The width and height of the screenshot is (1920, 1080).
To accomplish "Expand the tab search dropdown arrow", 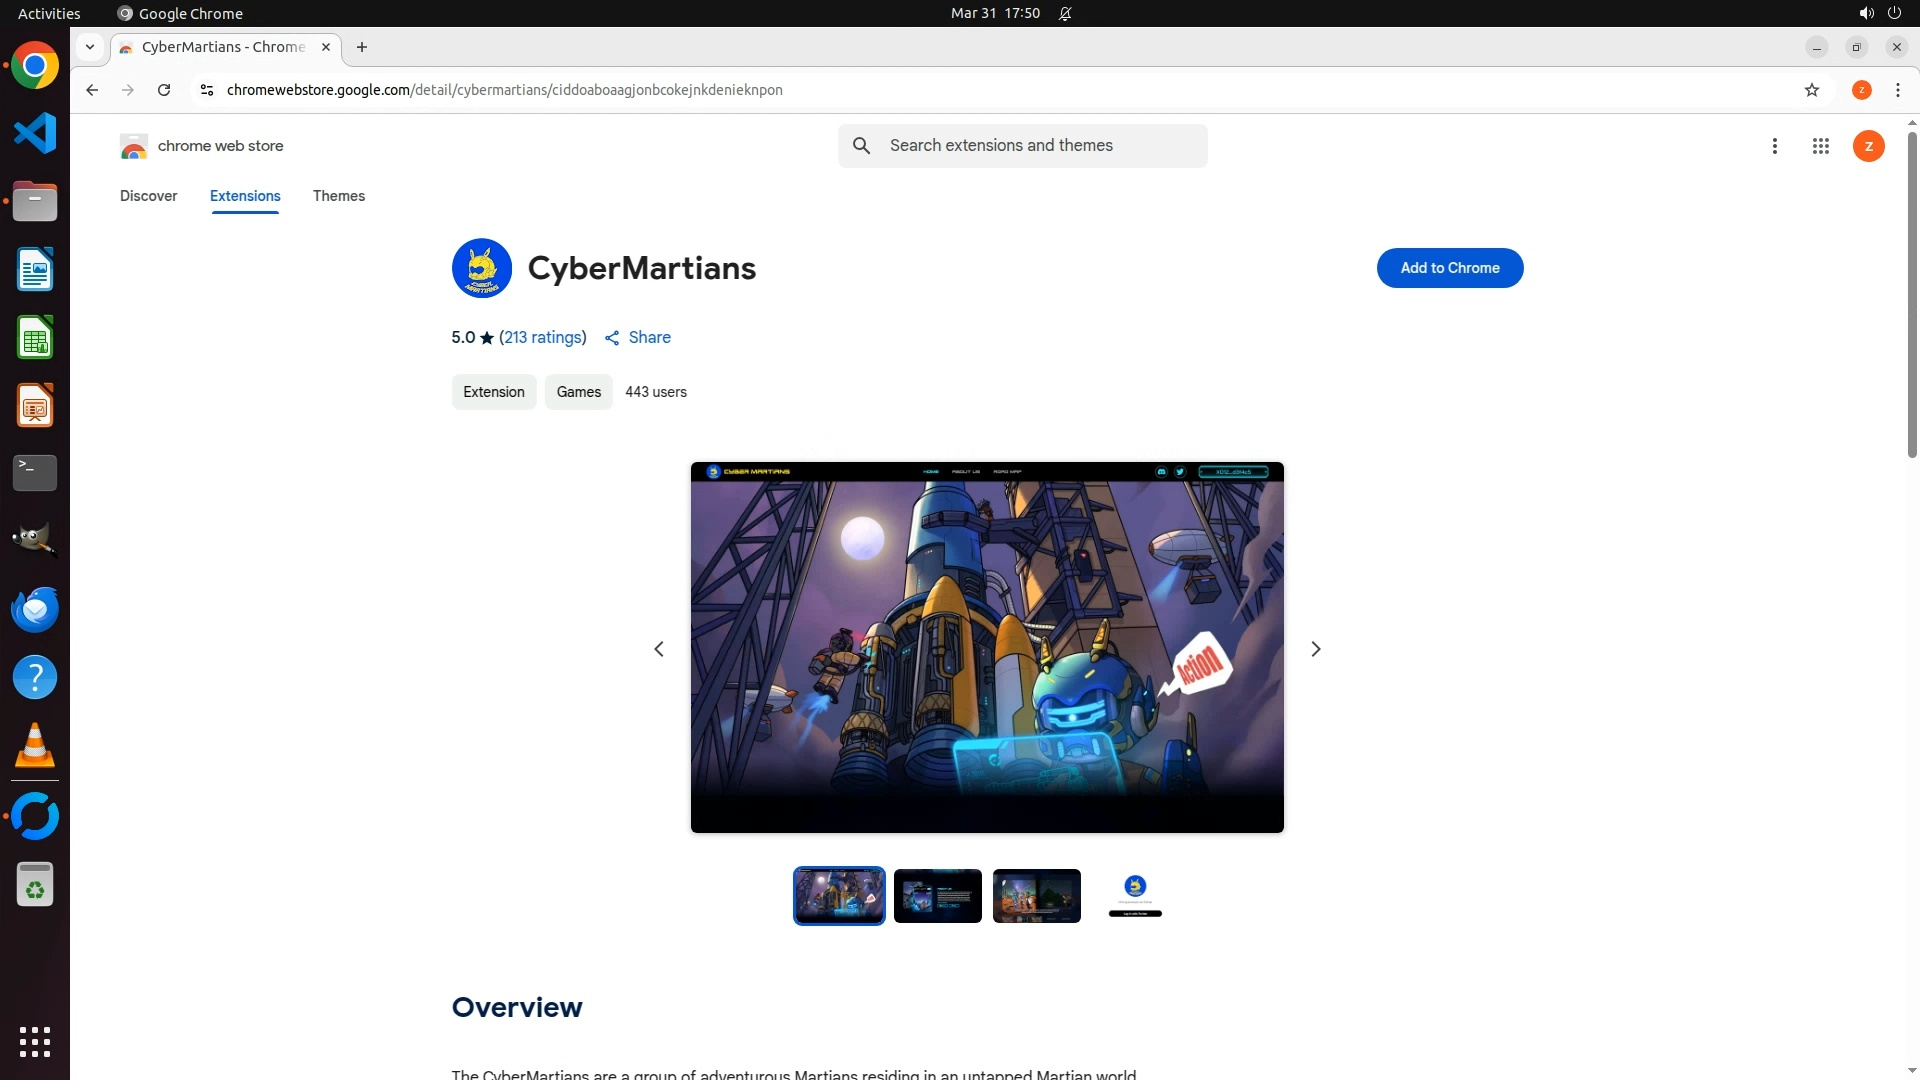I will pyautogui.click(x=90, y=47).
